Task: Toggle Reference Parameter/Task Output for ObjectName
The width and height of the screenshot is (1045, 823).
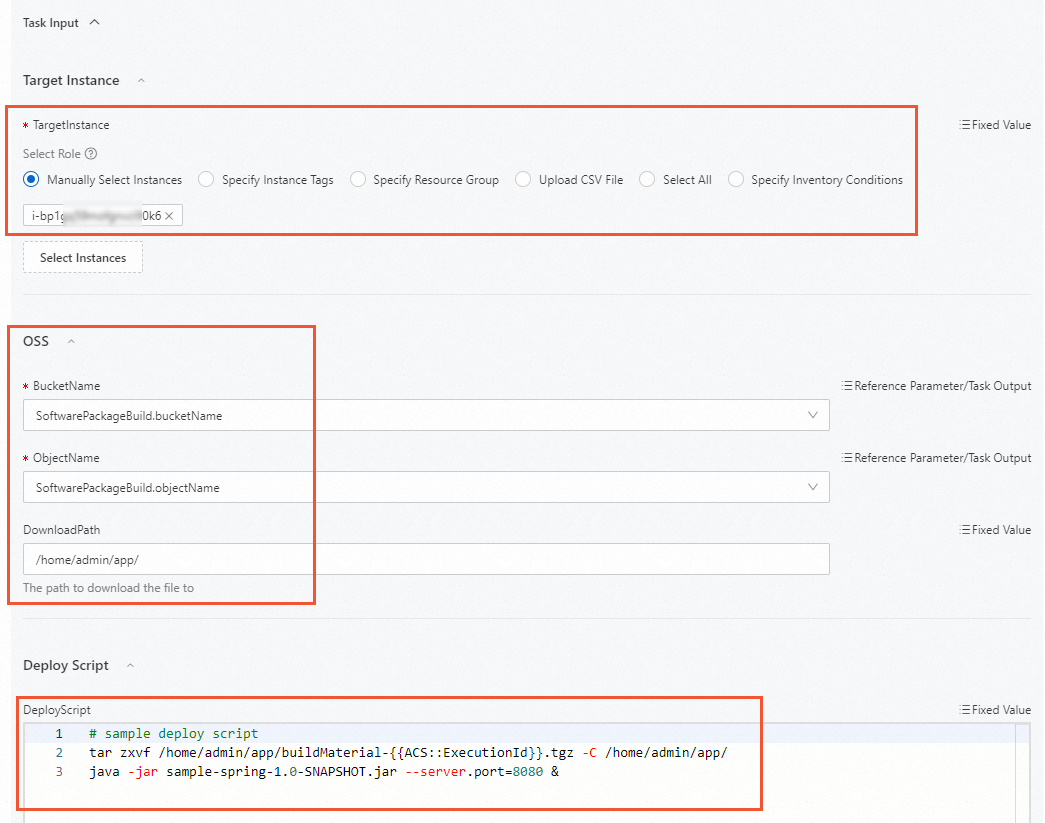Action: tap(936, 458)
